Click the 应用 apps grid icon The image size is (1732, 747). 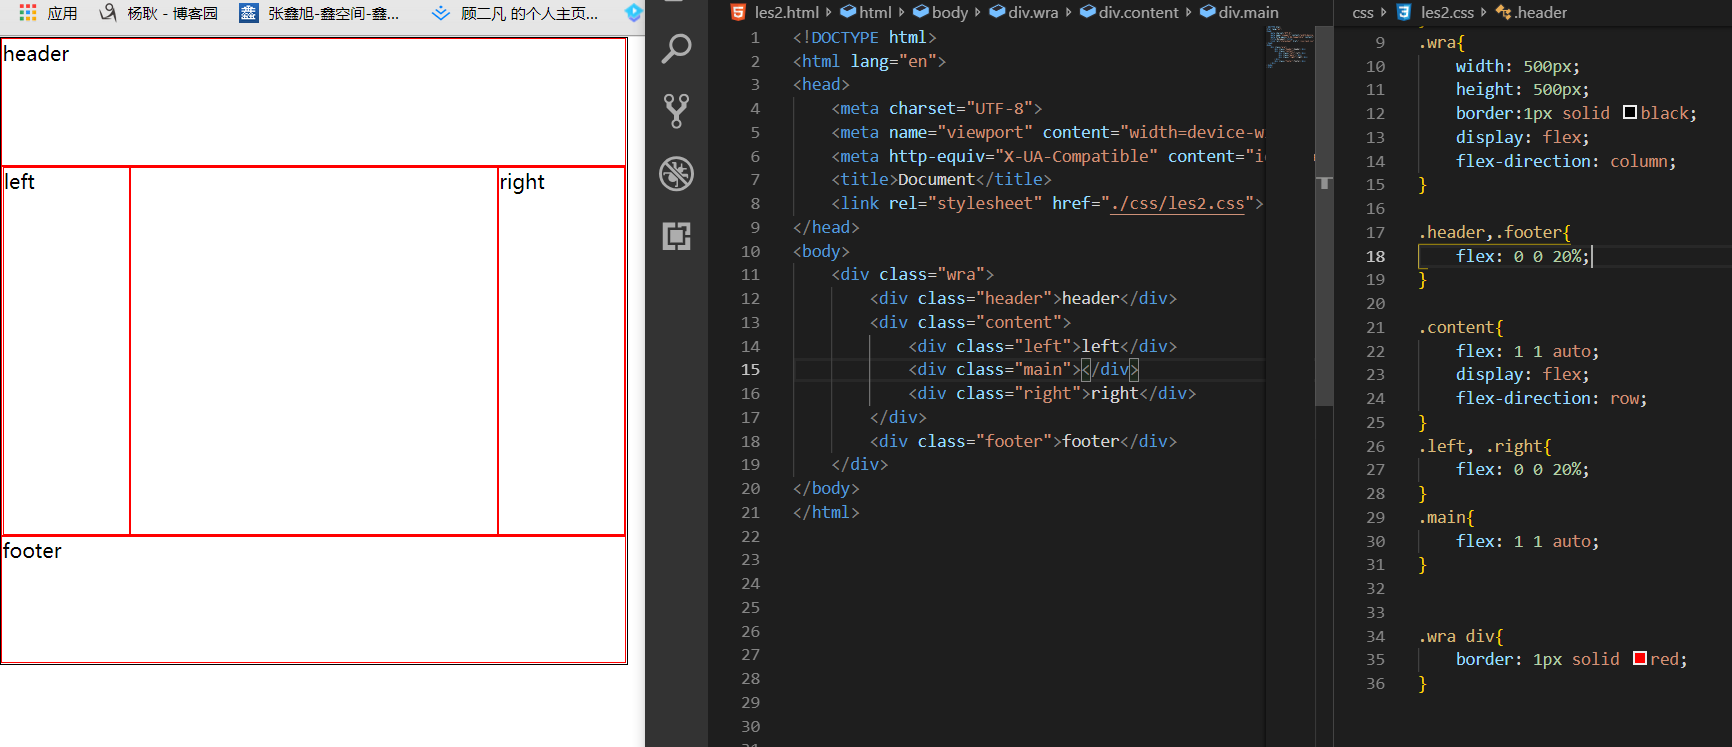(28, 13)
